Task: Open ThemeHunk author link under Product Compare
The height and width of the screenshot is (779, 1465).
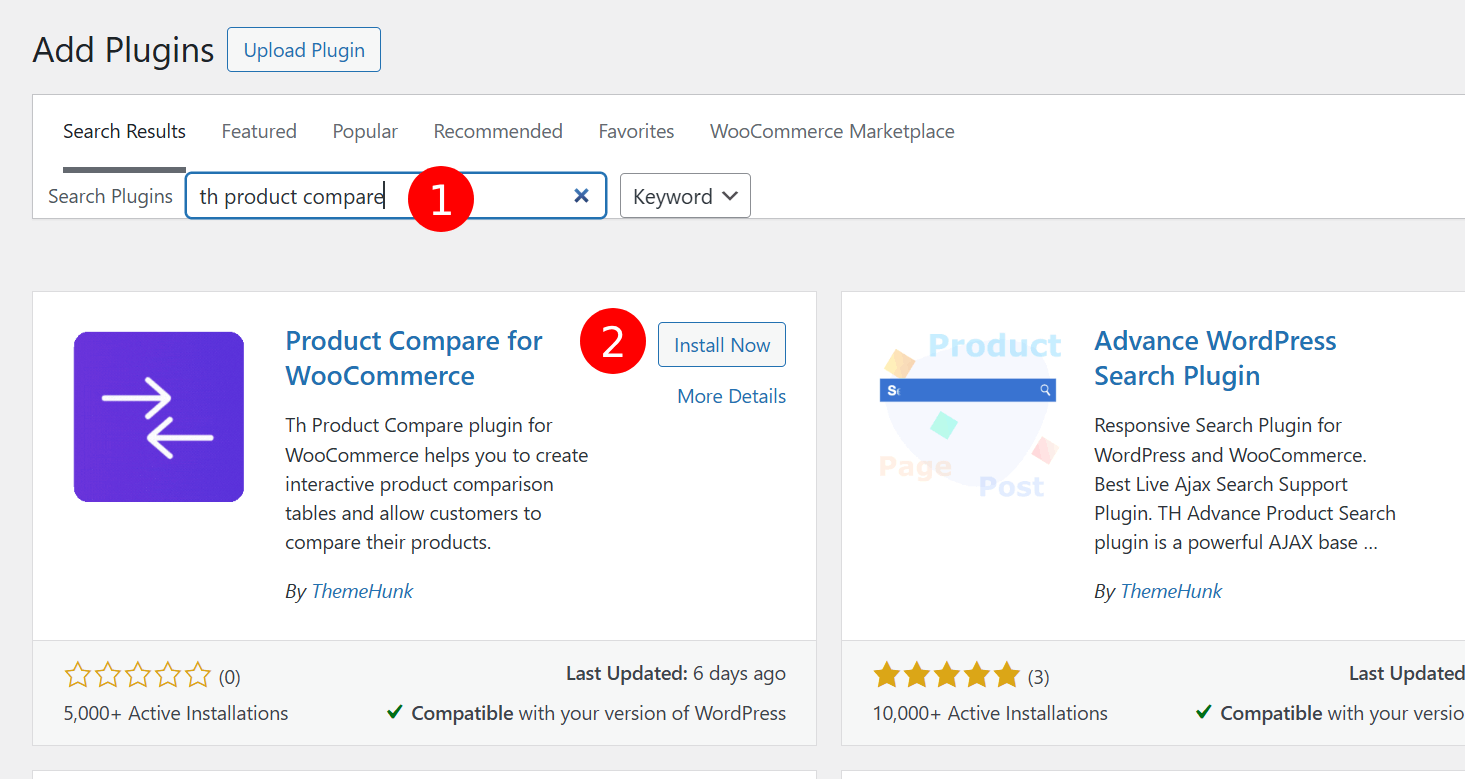Action: click(x=362, y=591)
